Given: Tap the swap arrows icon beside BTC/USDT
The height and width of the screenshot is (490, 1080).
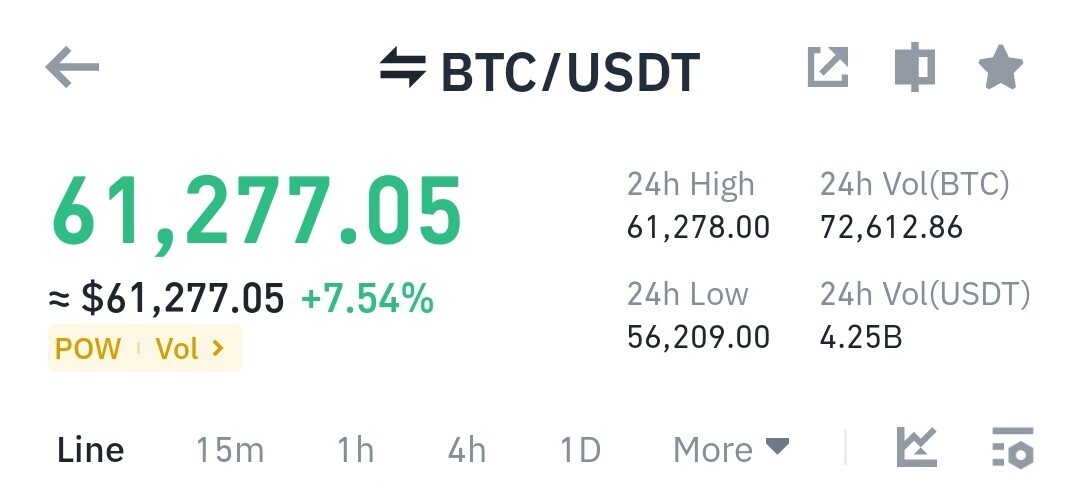Looking at the screenshot, I should pos(403,67).
